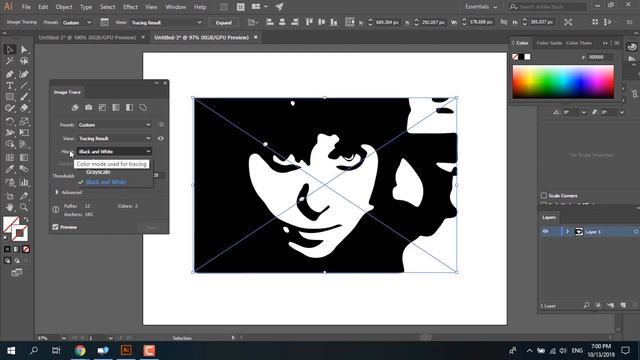Click the High Color camera preset icon

pos(89,108)
